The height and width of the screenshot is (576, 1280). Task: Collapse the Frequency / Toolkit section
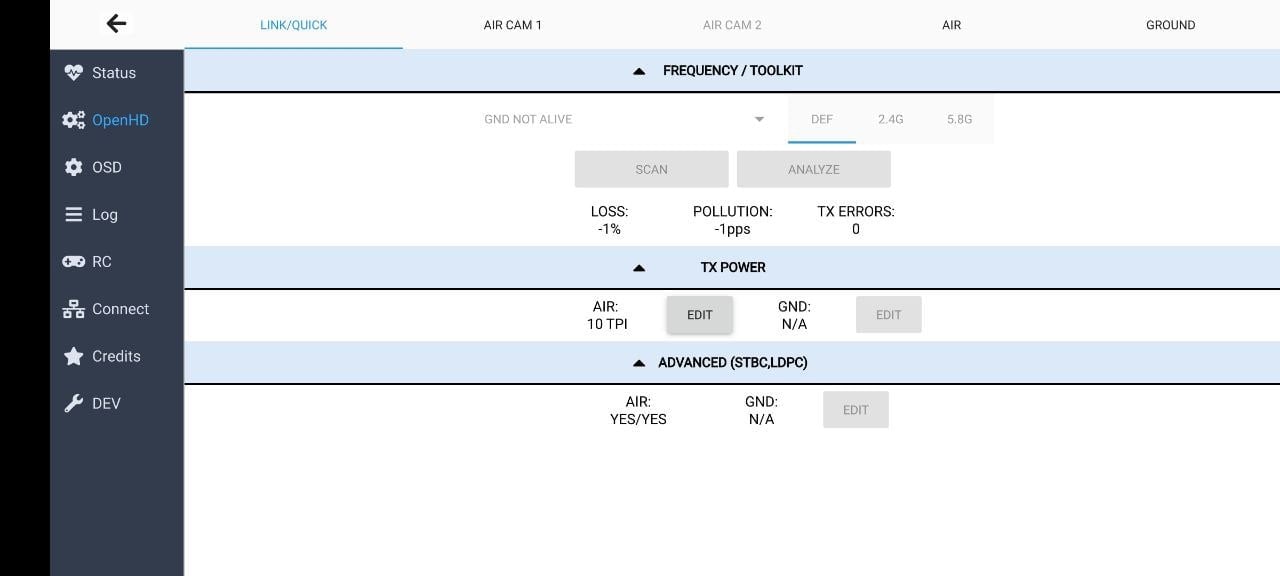coord(639,71)
